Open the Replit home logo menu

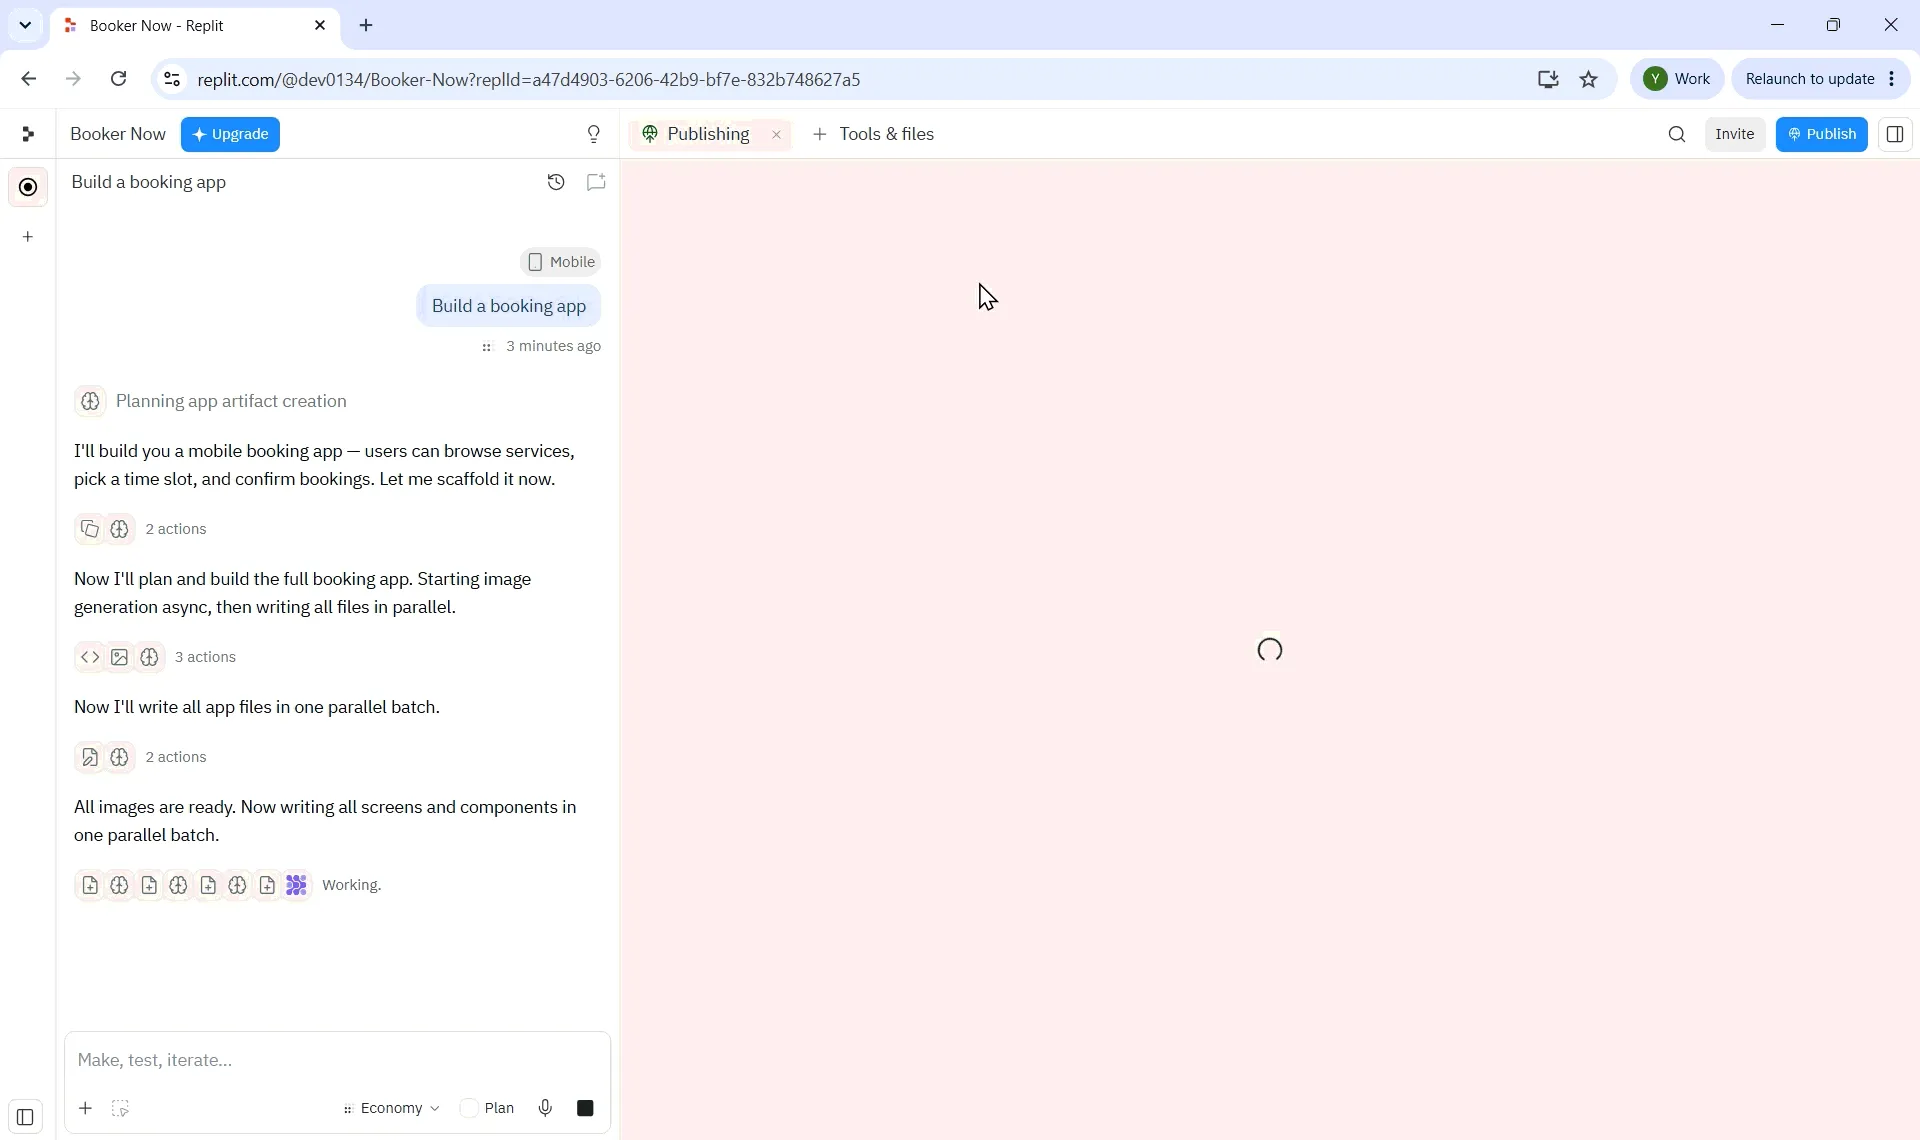(x=28, y=134)
